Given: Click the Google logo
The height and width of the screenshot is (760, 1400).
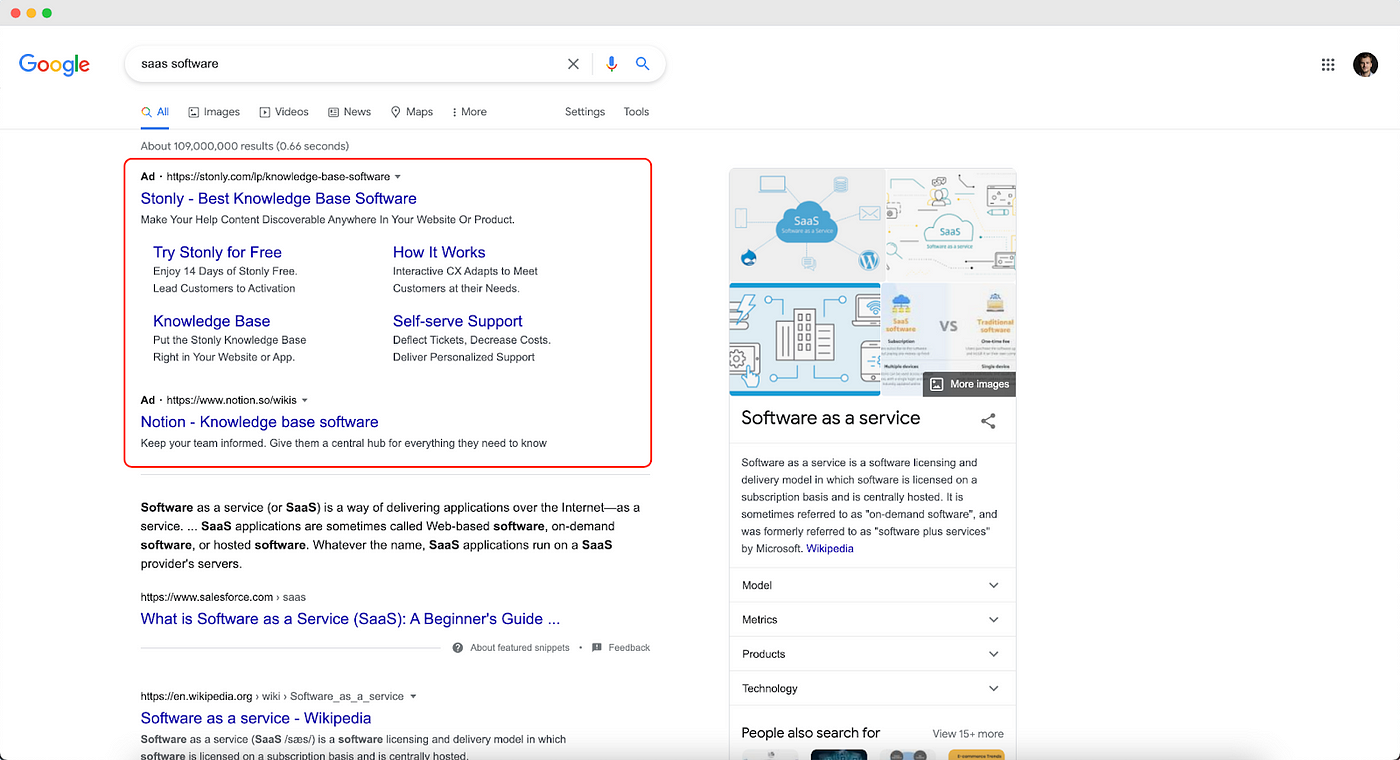Looking at the screenshot, I should pos(54,65).
